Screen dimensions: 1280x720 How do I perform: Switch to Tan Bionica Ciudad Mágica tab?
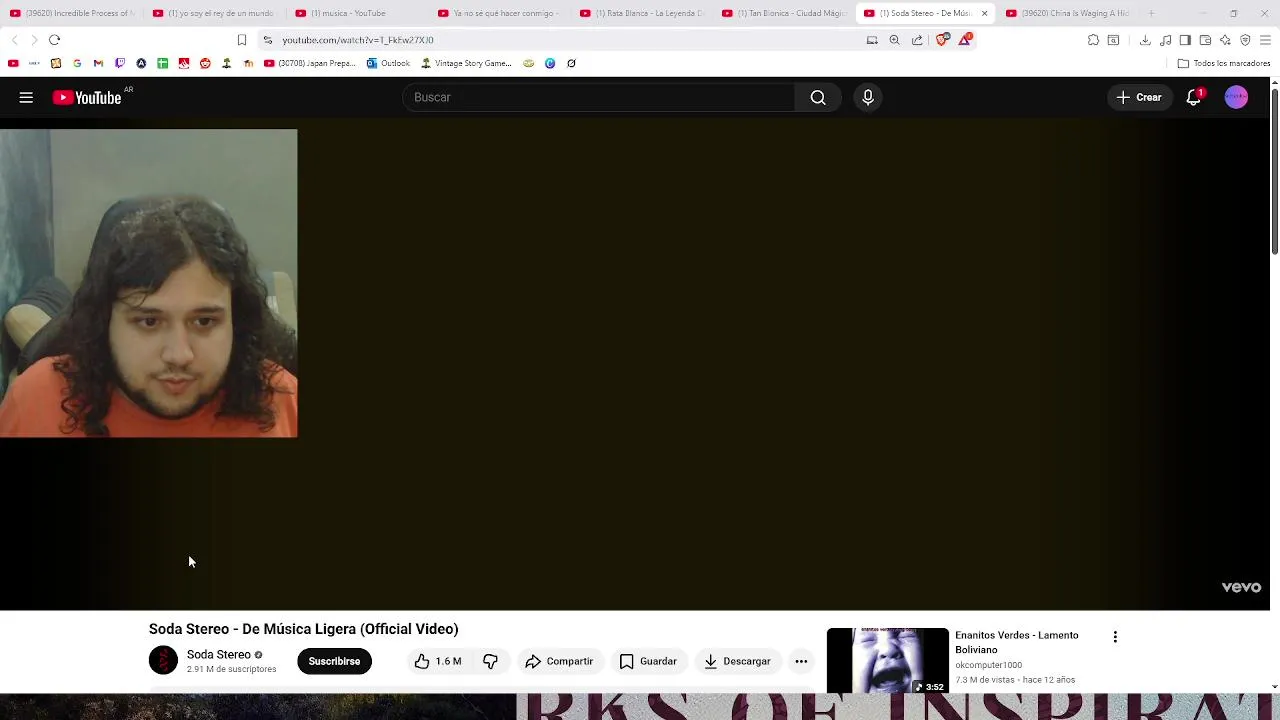[785, 13]
